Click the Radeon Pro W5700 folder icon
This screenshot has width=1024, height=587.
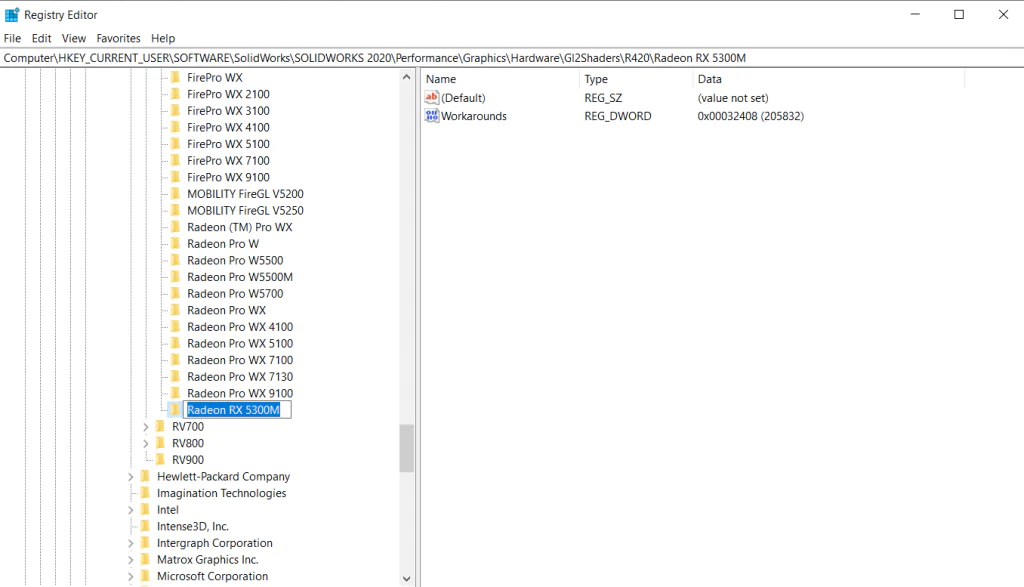[x=176, y=294]
